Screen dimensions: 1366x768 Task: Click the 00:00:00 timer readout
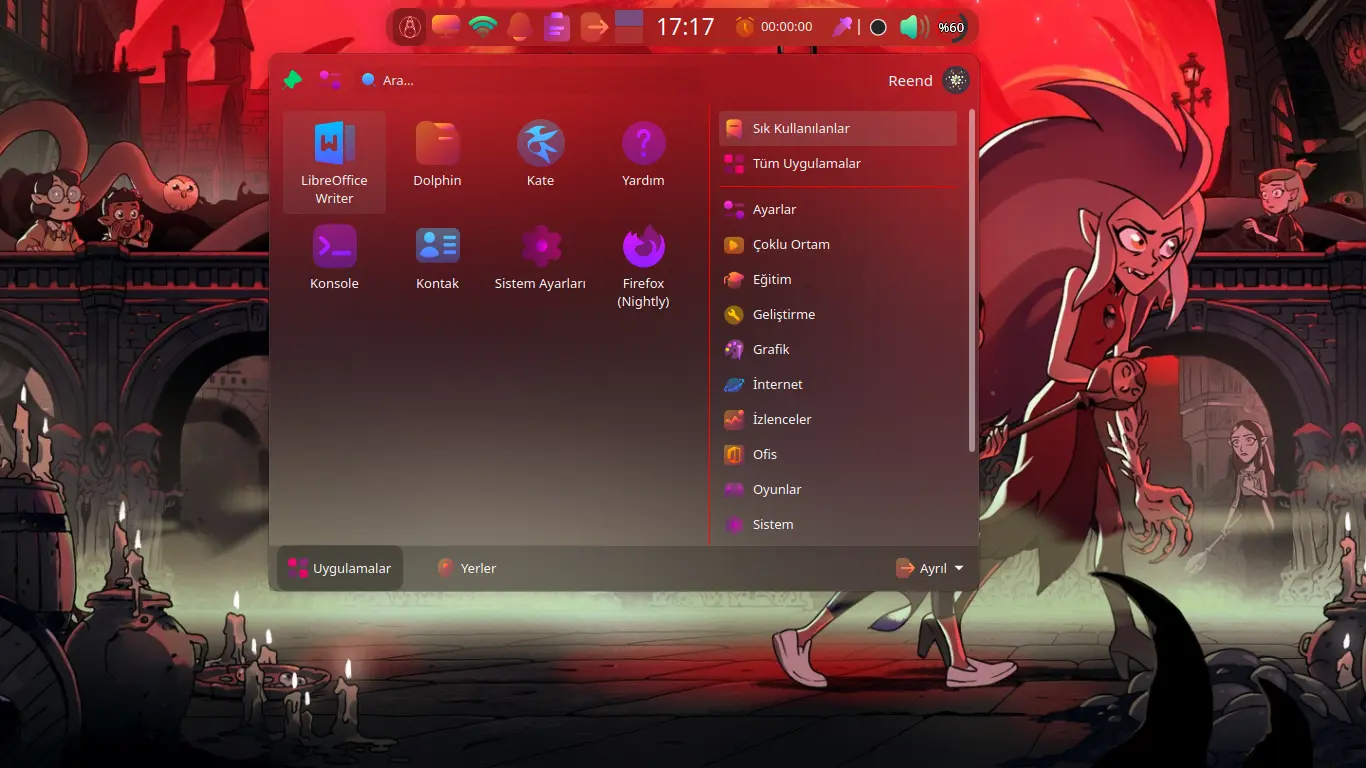click(787, 27)
